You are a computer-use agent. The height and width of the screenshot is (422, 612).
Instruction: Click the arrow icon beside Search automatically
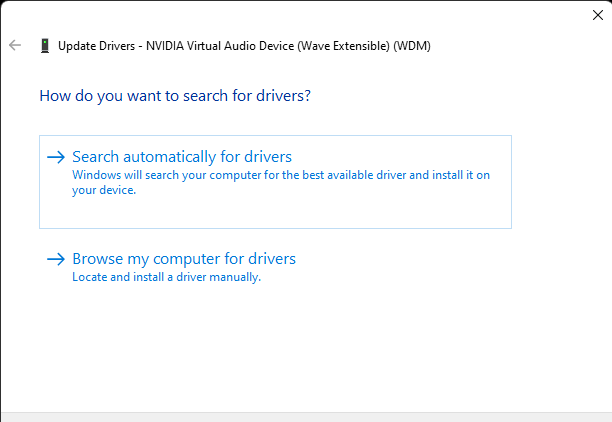coord(56,157)
